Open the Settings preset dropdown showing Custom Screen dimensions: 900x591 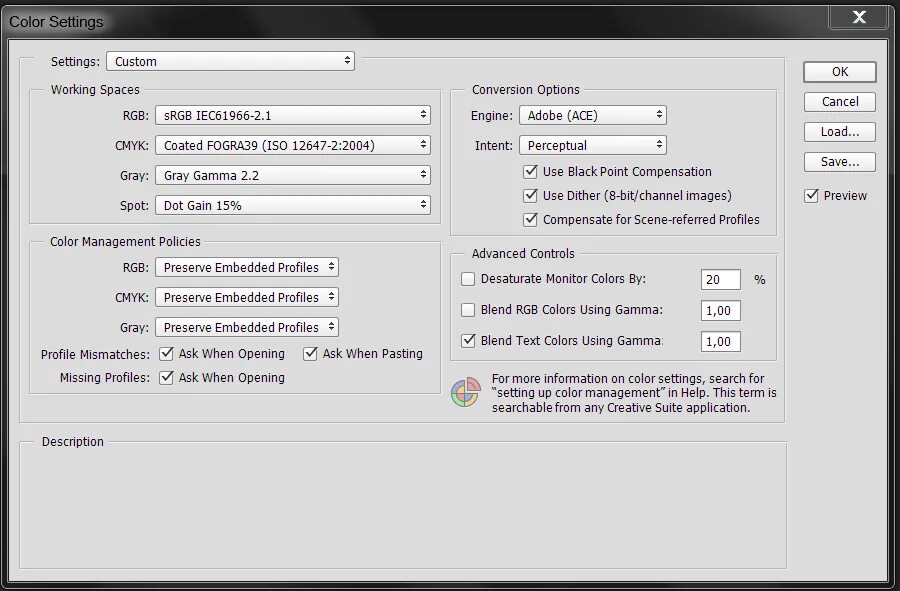click(x=230, y=61)
